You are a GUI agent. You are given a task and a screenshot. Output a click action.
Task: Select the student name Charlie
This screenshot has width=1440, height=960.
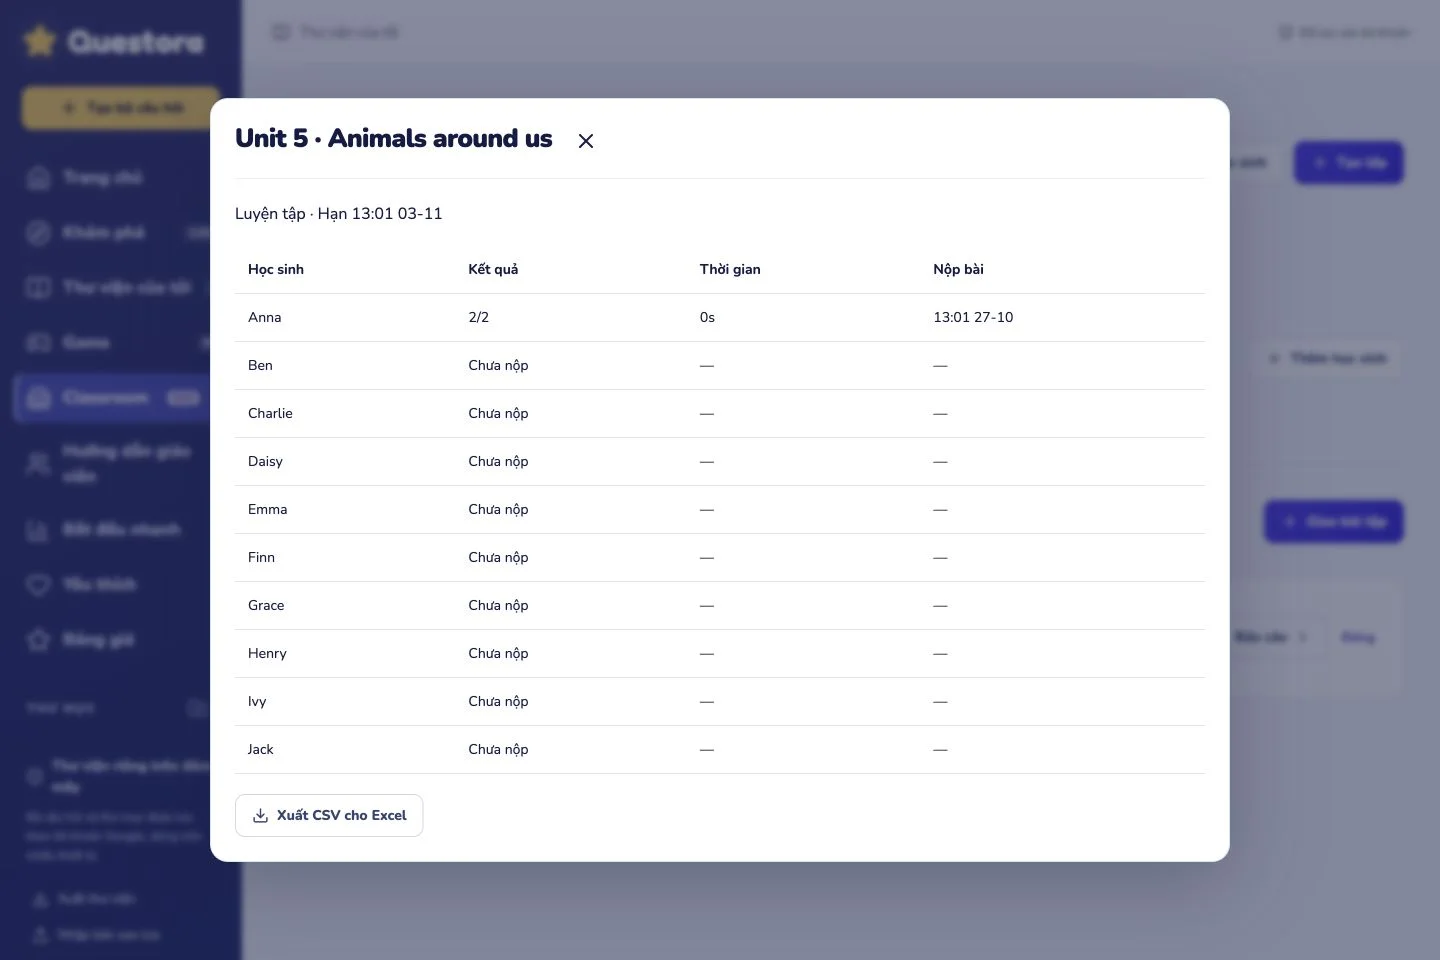tap(270, 414)
